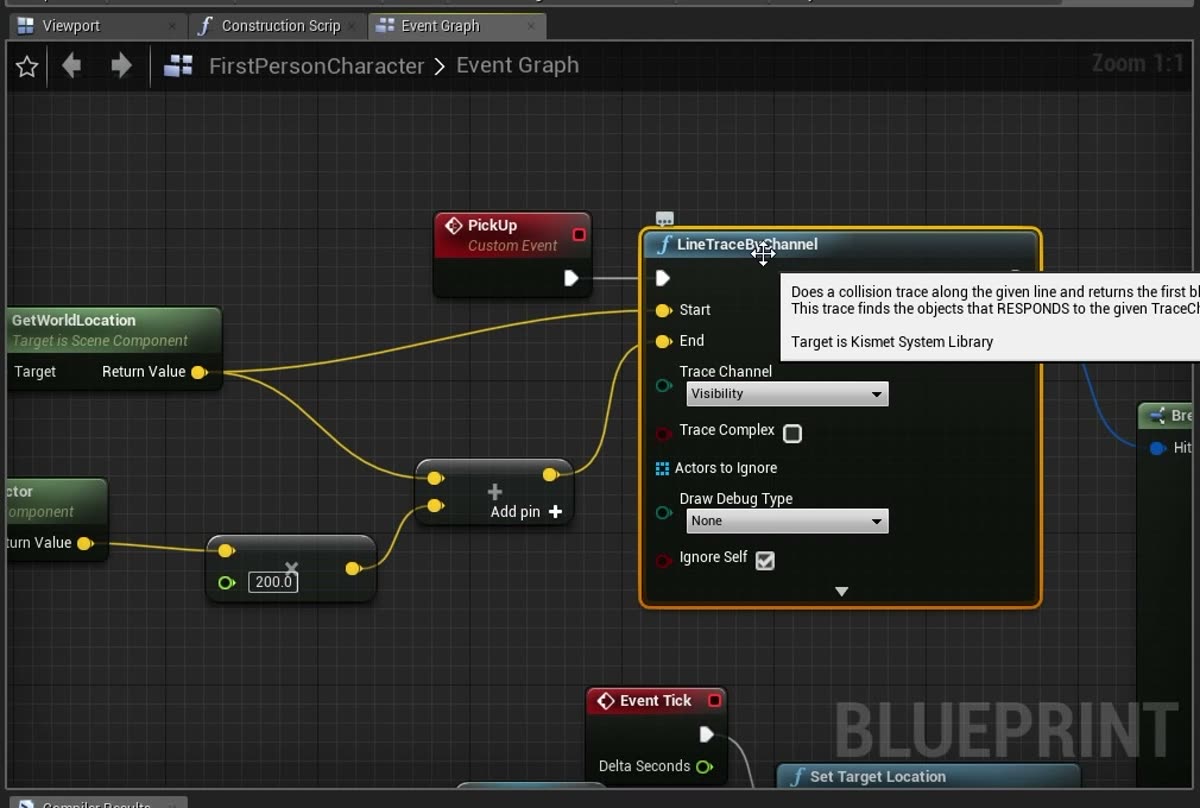
Task: Select the Event Tick node title
Action: tap(655, 701)
